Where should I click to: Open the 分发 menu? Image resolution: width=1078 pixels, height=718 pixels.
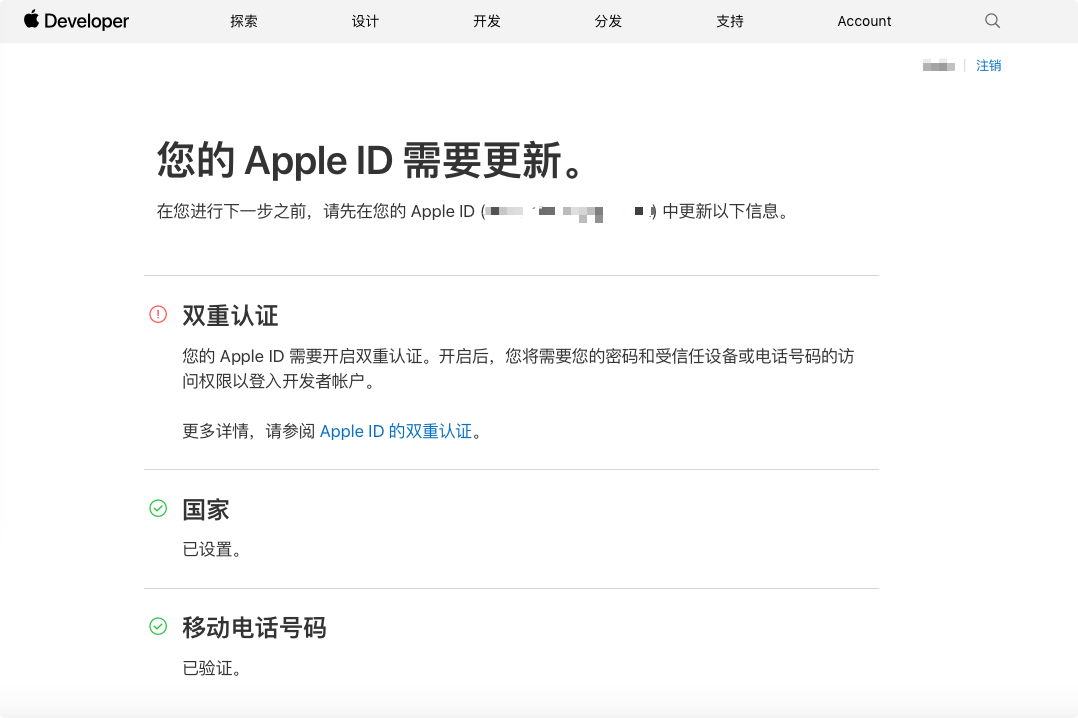click(608, 21)
